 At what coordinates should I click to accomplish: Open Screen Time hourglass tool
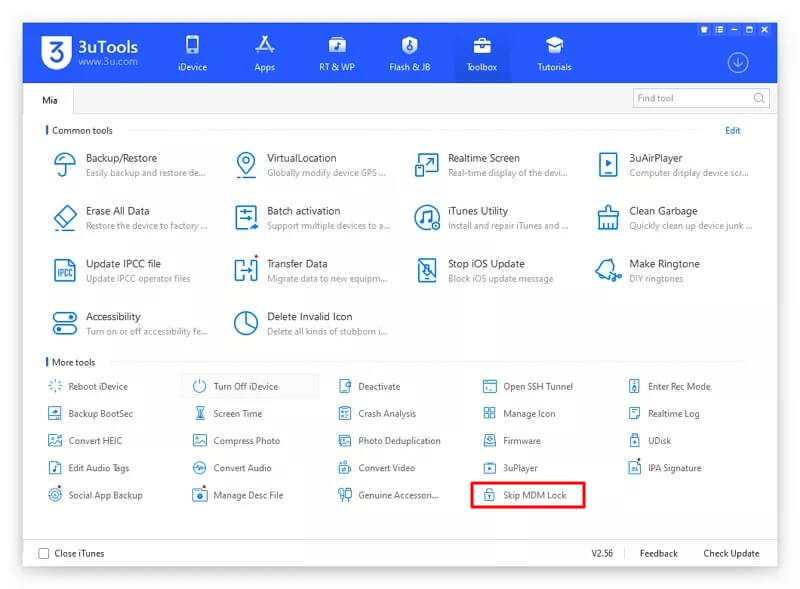(x=228, y=413)
